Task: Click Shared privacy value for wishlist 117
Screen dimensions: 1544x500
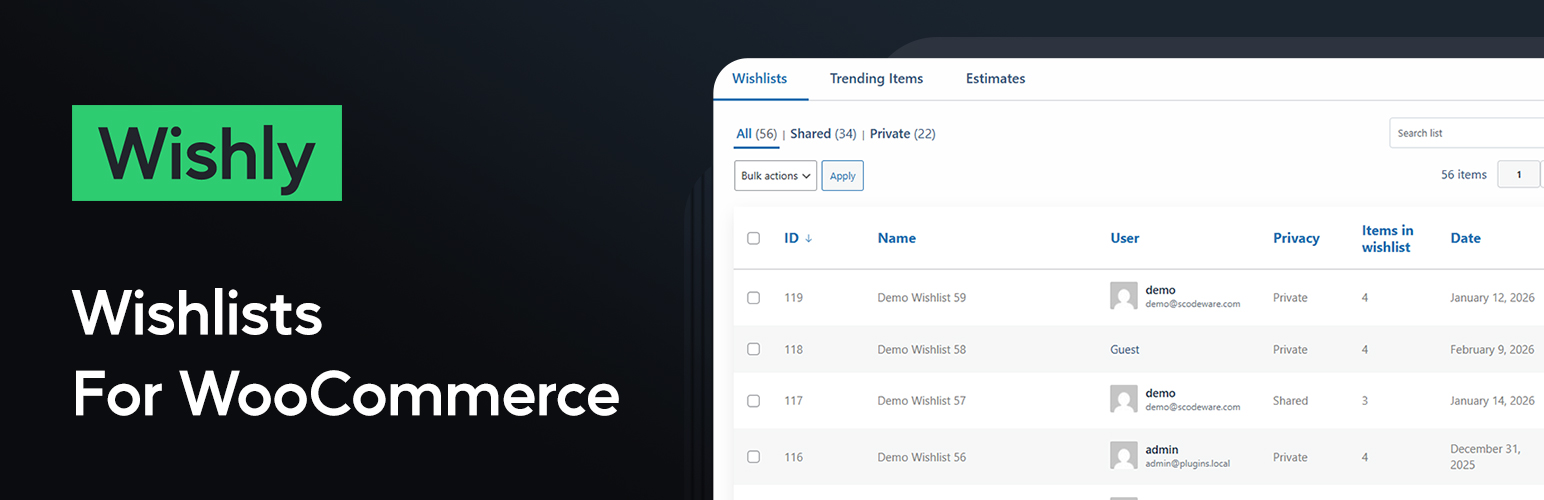Action: tap(1290, 401)
